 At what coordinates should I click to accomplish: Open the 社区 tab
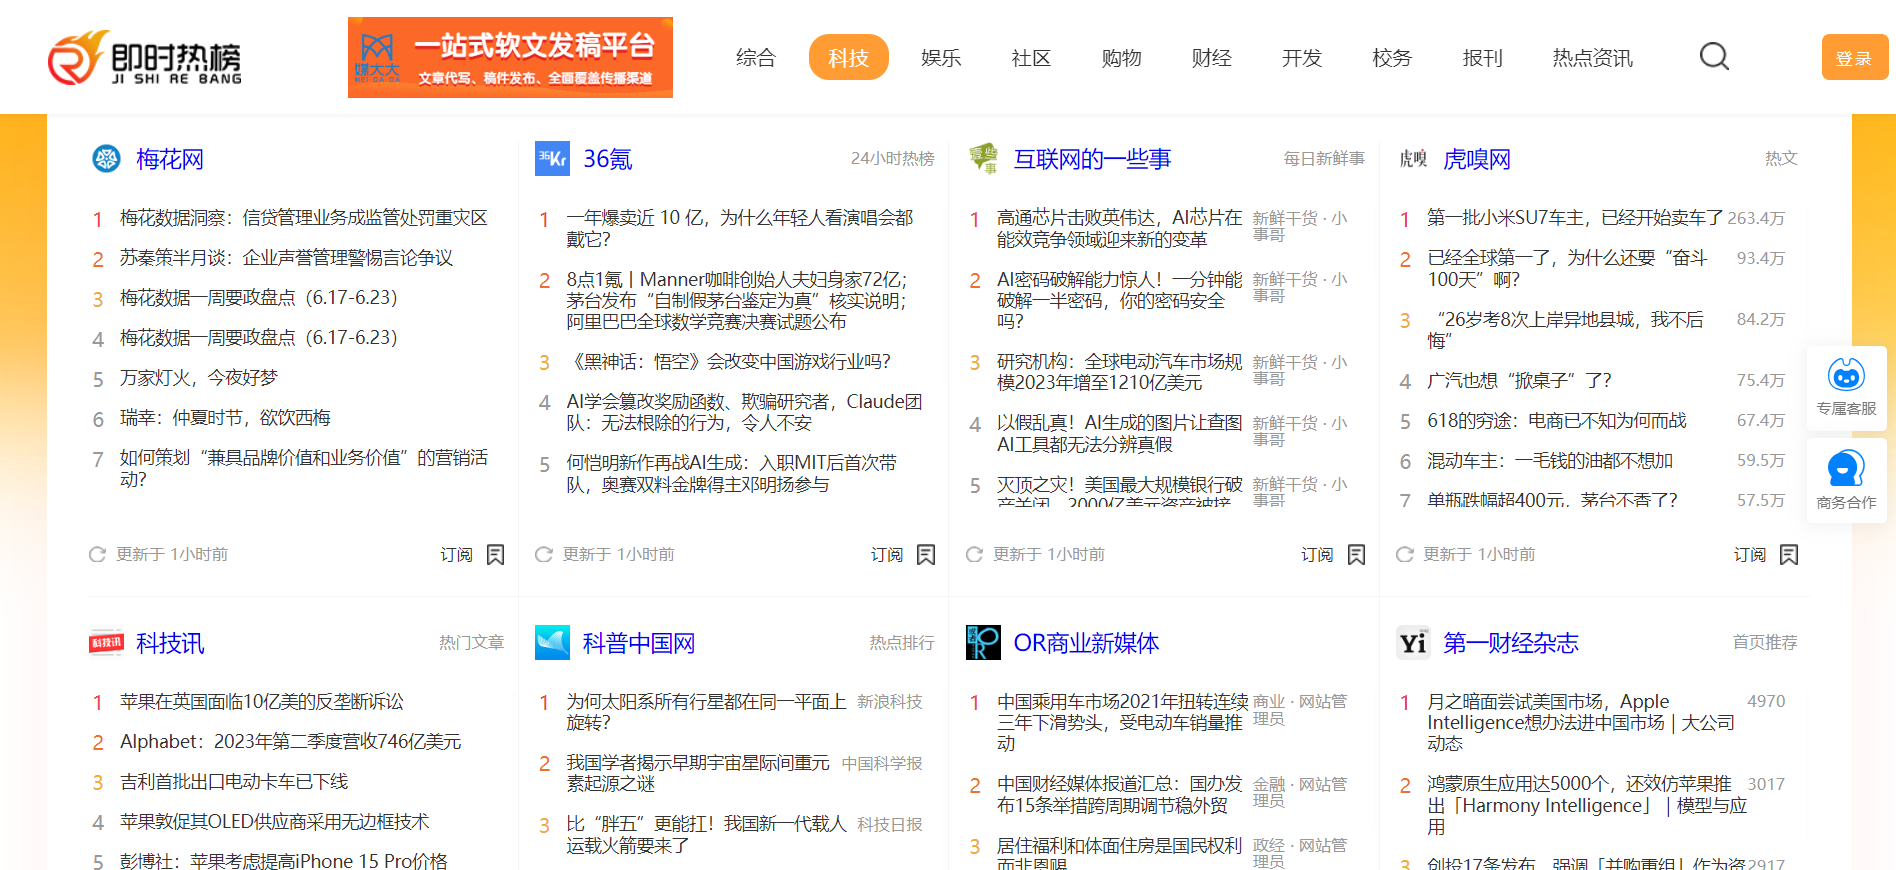click(1031, 58)
